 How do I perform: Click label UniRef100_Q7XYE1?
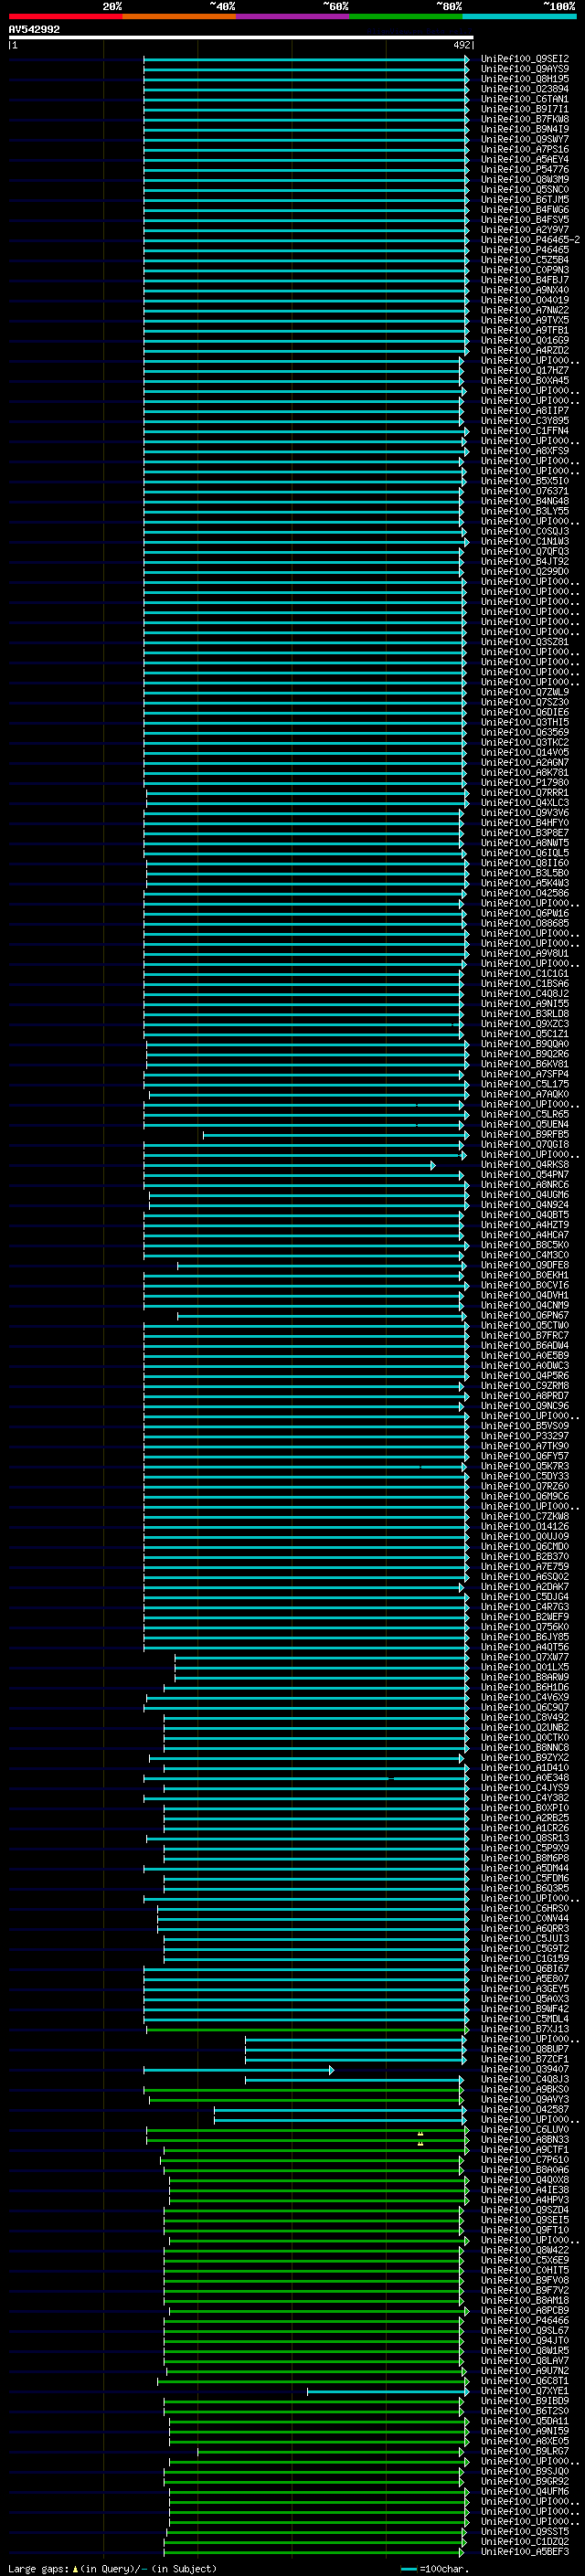click(x=524, y=2391)
